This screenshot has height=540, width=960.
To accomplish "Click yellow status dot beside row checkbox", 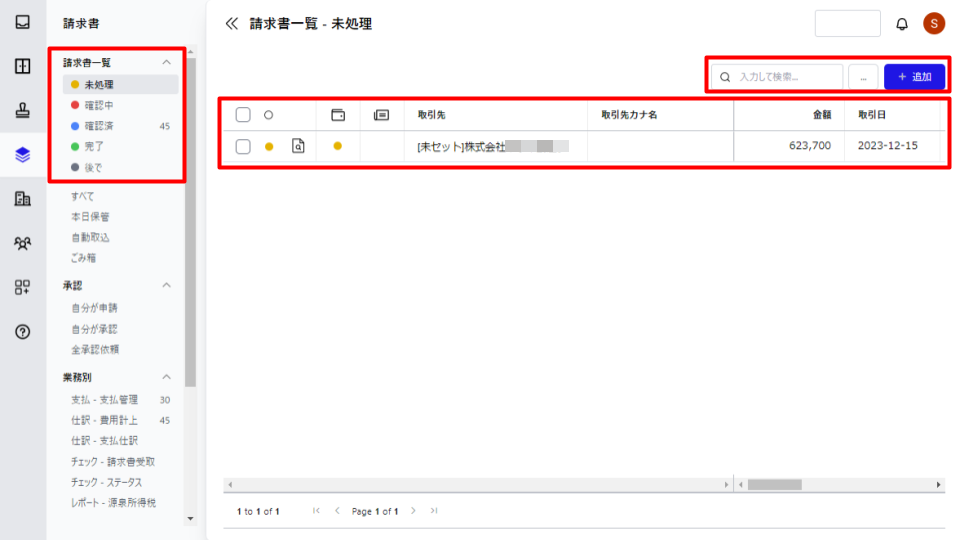I will click(x=269, y=146).
